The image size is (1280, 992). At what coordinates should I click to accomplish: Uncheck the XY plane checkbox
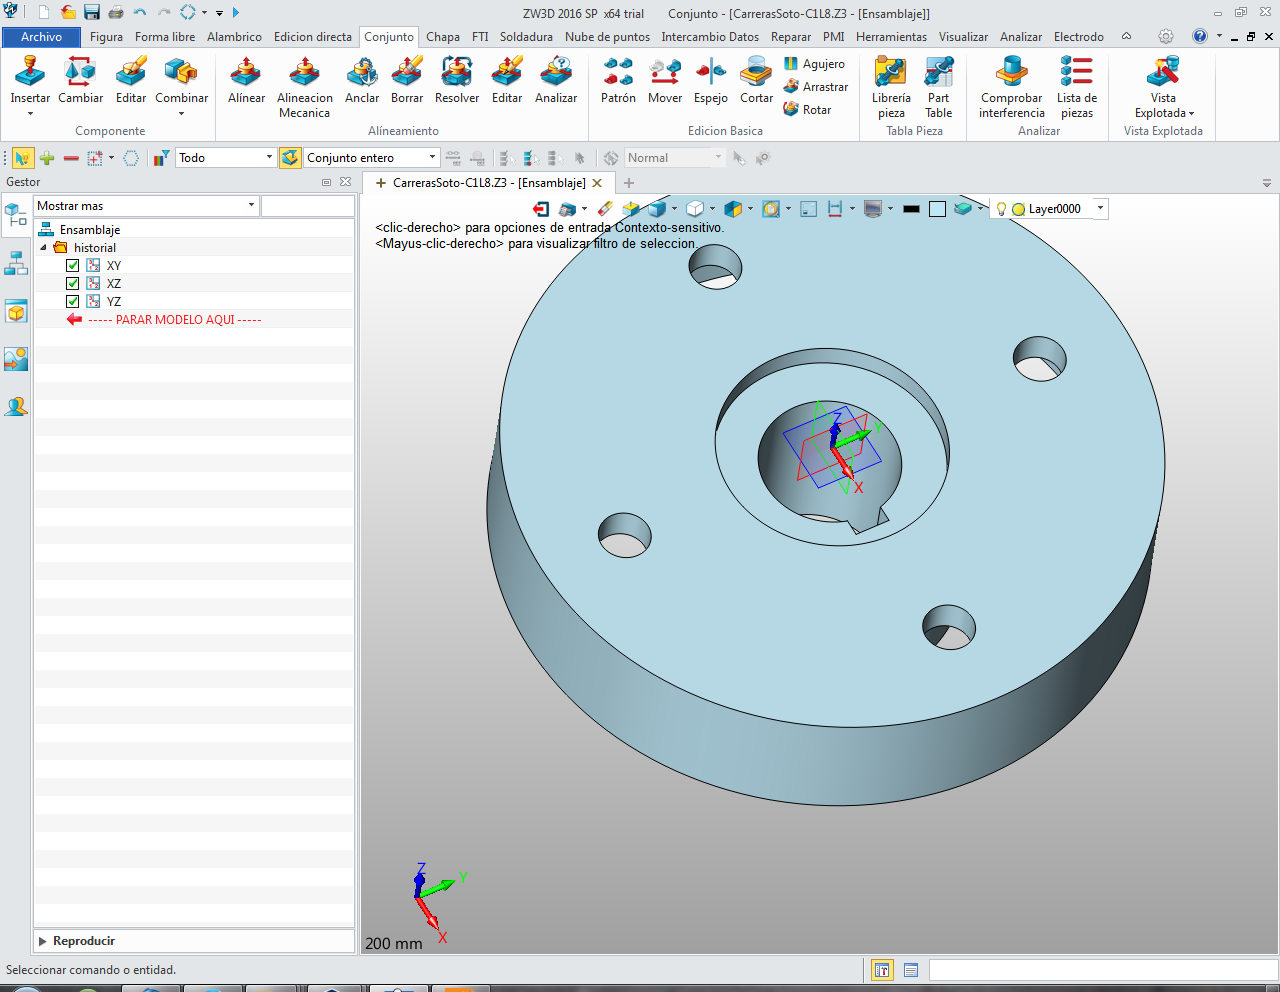72,265
